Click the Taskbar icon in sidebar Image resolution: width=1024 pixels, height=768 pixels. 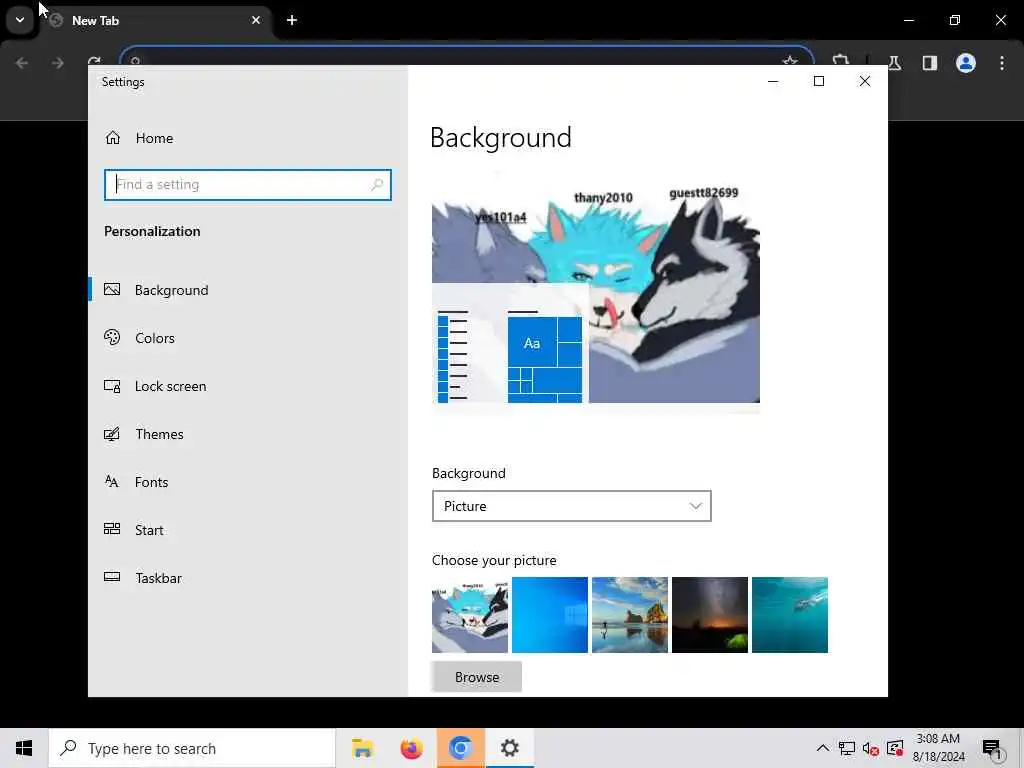click(x=112, y=577)
